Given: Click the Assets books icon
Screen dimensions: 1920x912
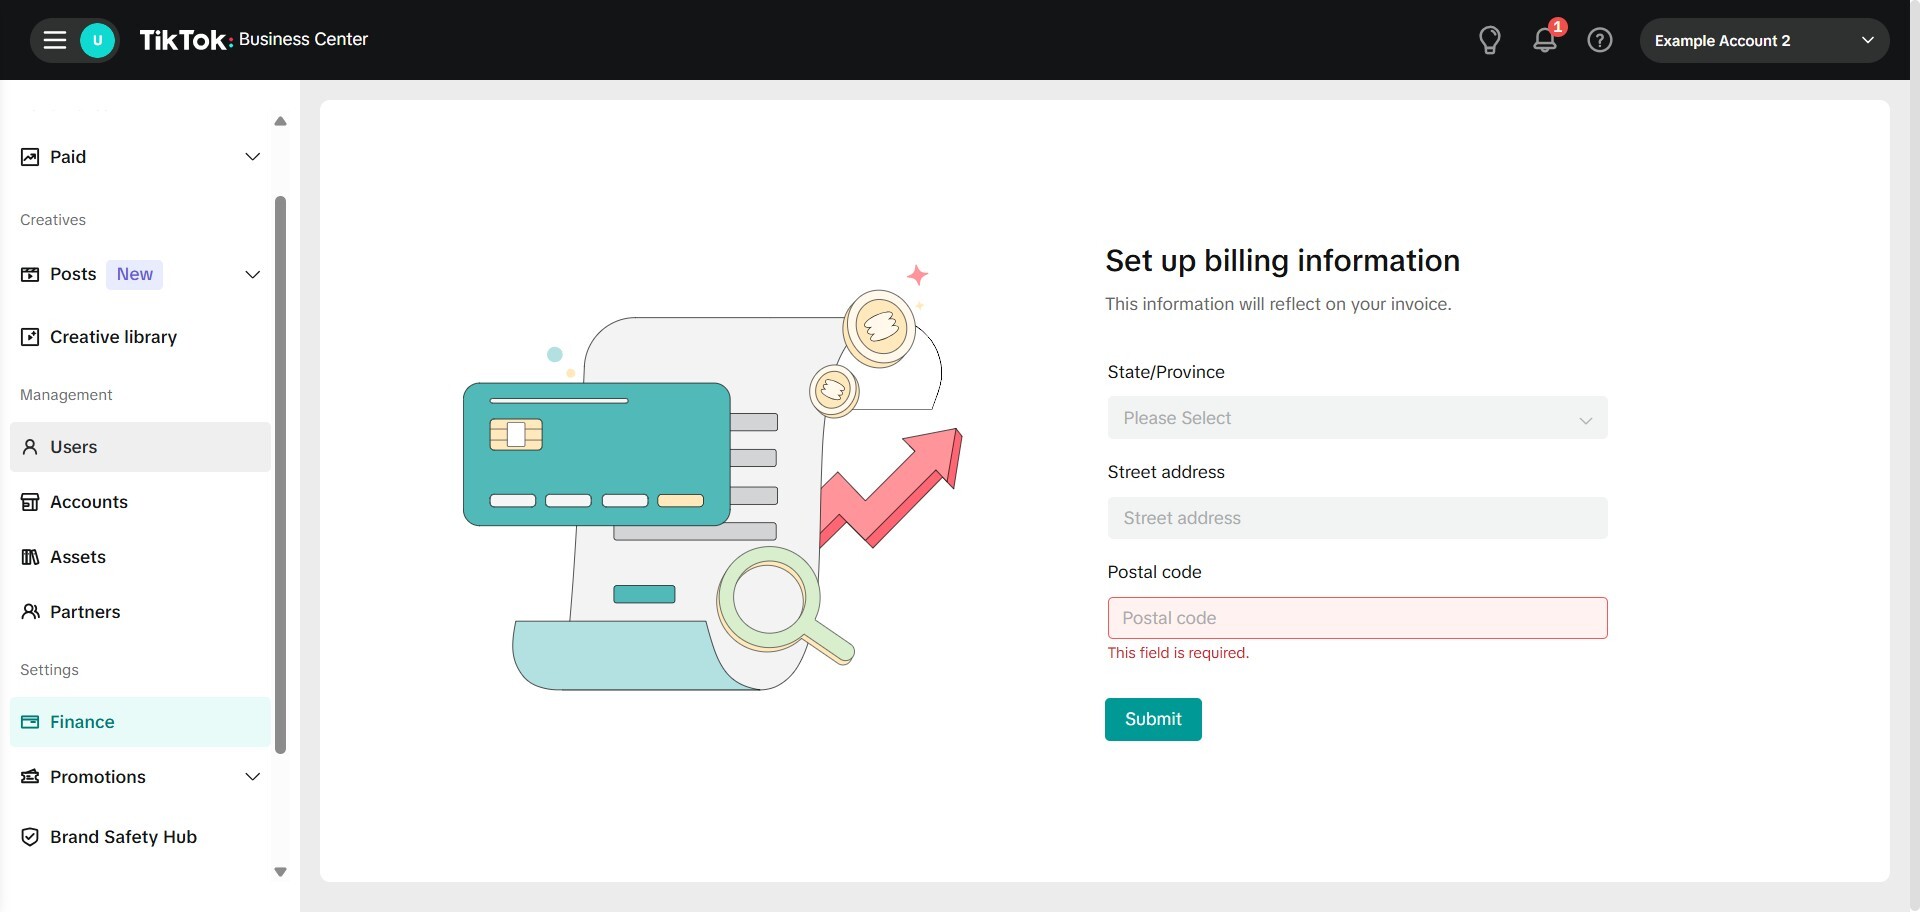Looking at the screenshot, I should 30,557.
